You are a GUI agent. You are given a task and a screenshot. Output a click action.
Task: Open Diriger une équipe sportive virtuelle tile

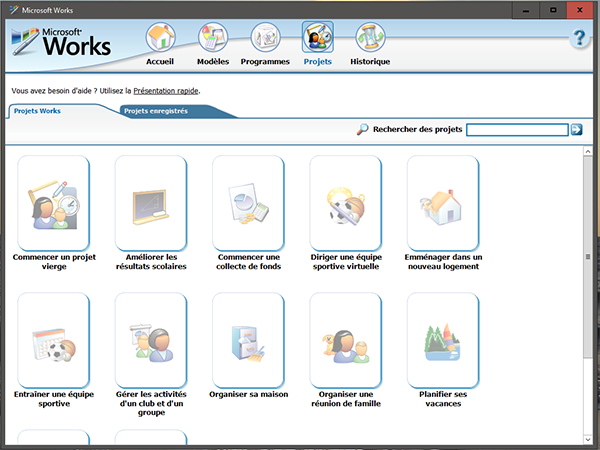(x=346, y=203)
